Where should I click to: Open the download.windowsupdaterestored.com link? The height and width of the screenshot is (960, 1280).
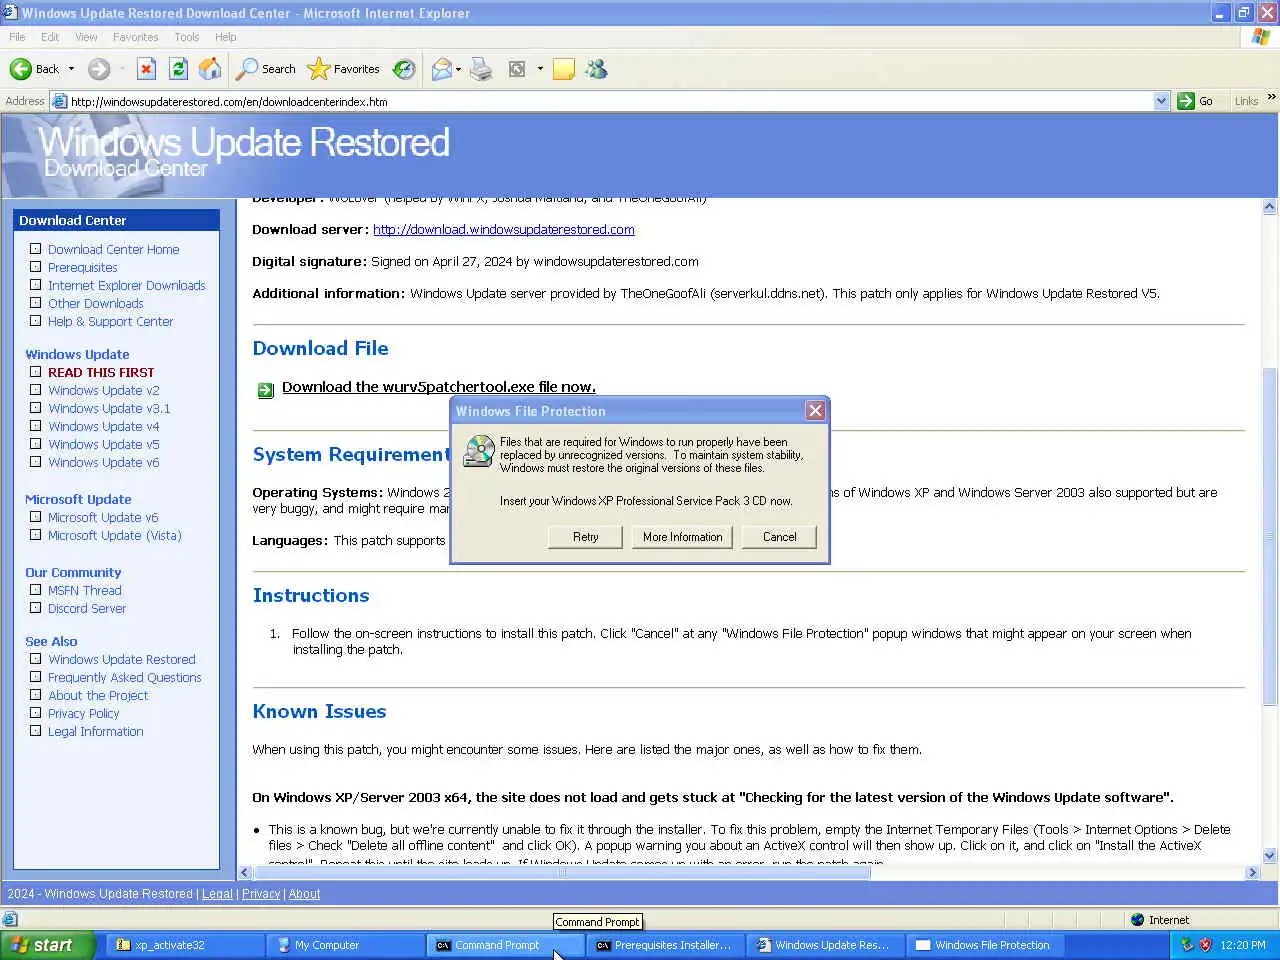point(504,229)
